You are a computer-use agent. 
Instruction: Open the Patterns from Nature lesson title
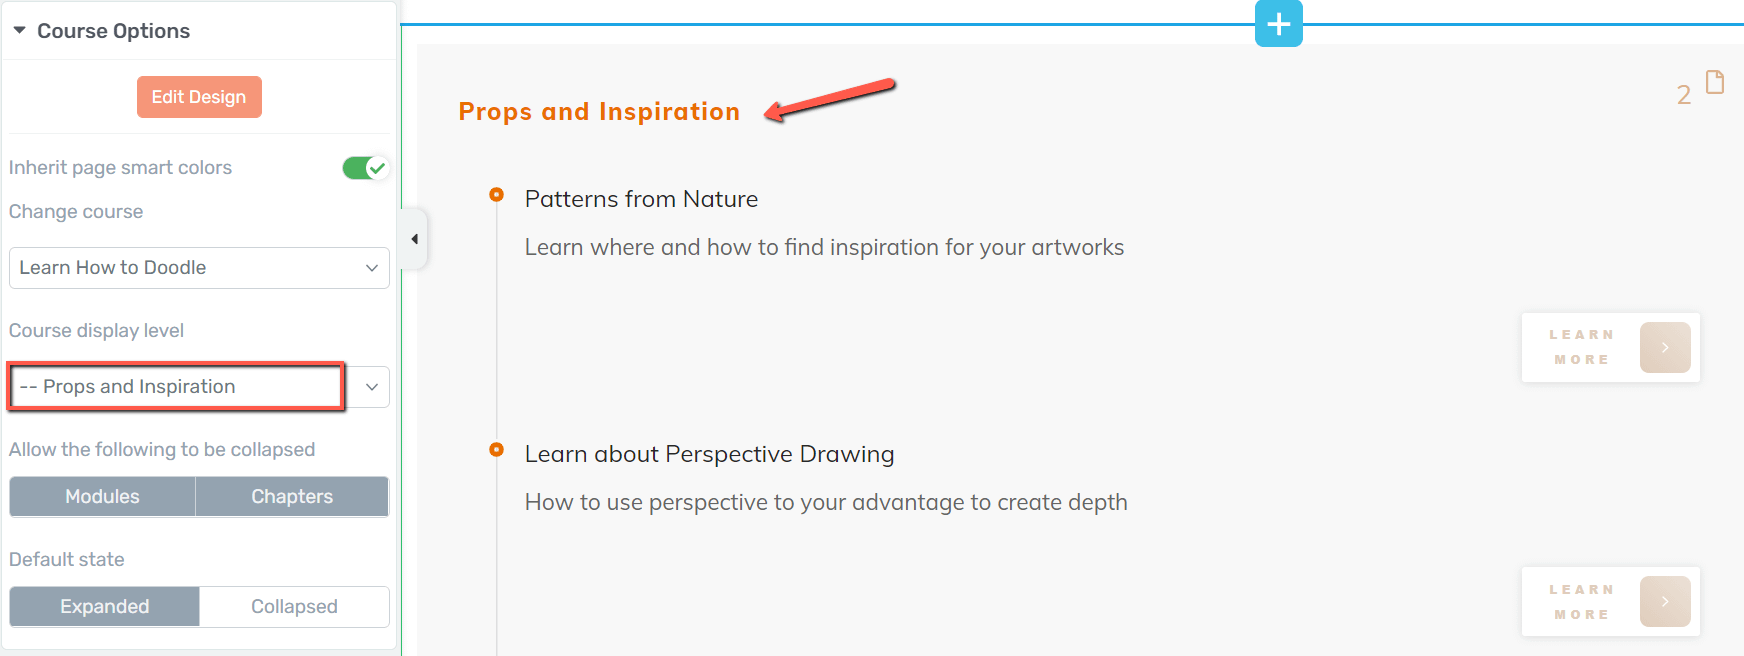tap(641, 199)
